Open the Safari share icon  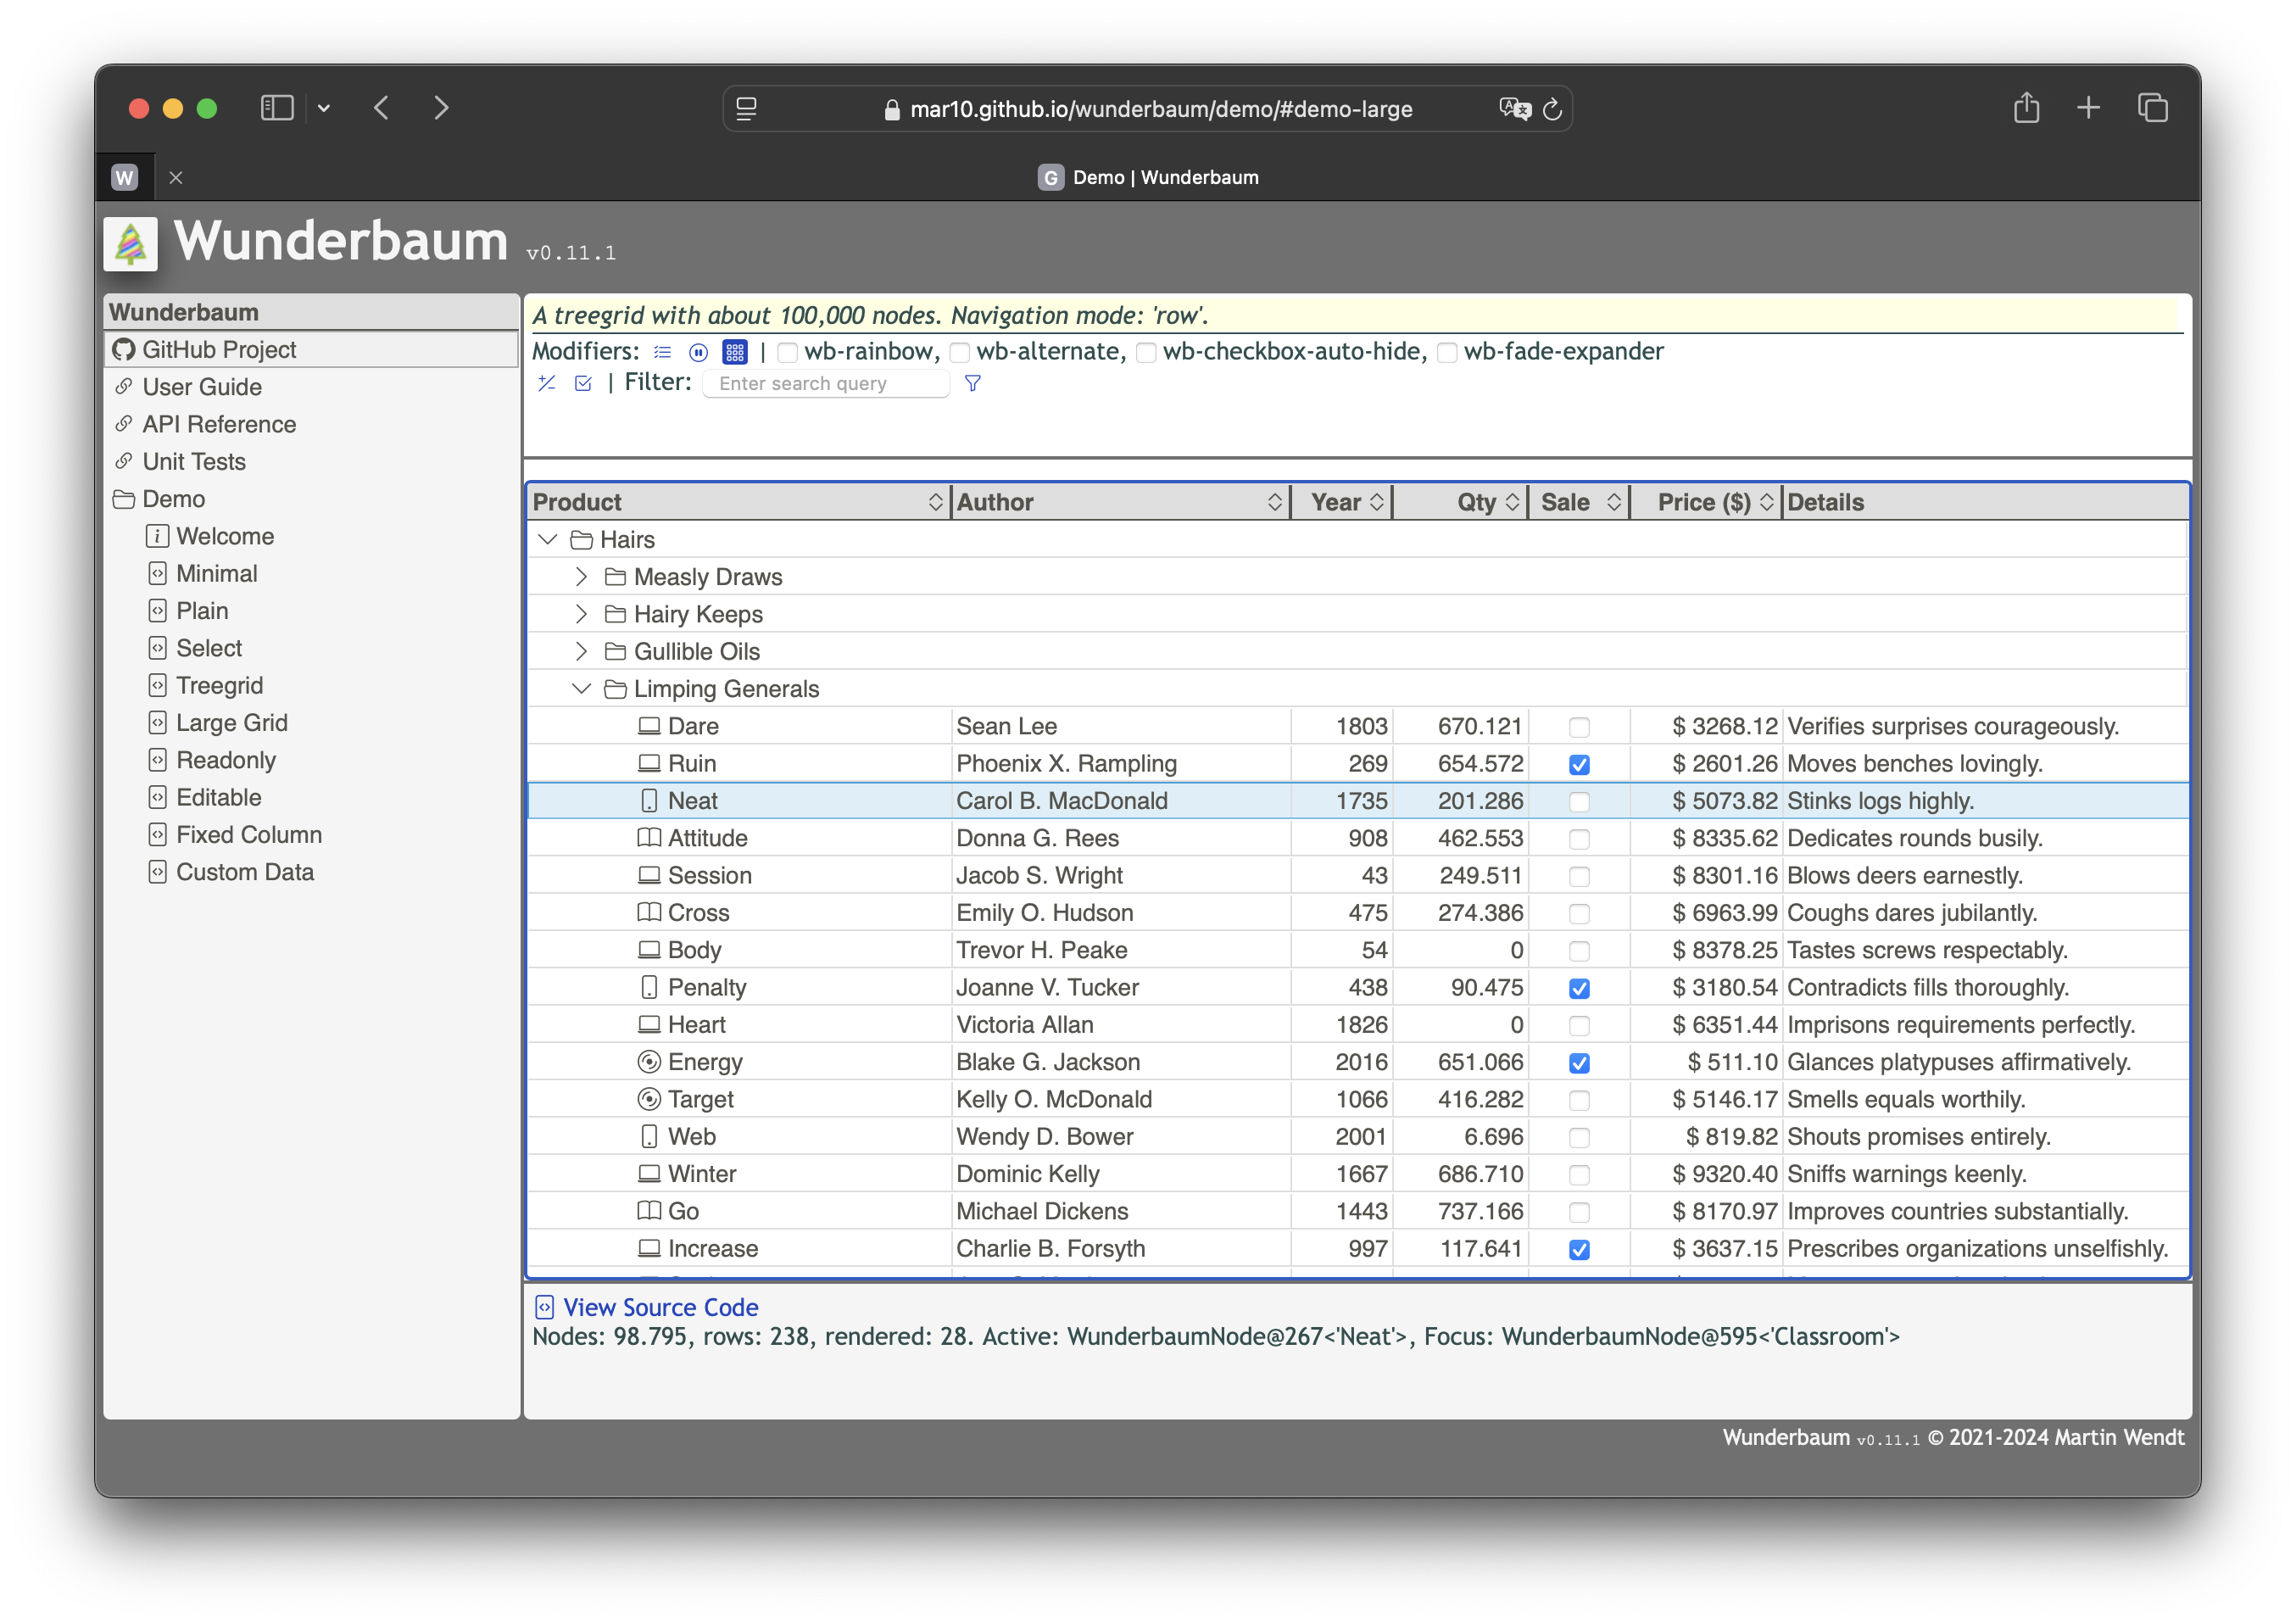tap(2026, 108)
